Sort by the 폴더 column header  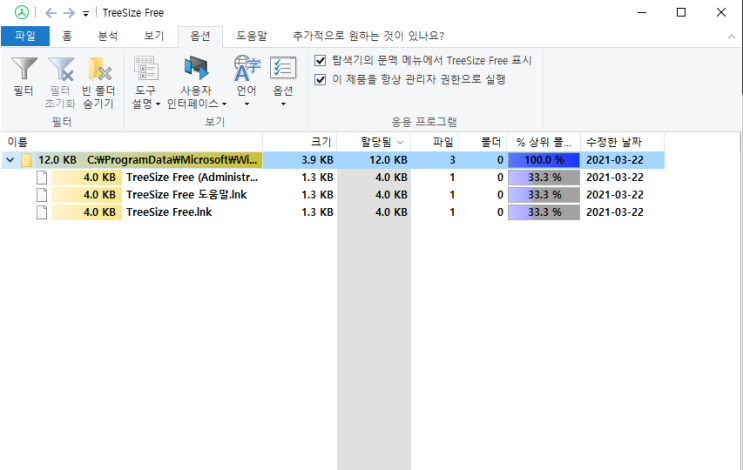point(482,142)
